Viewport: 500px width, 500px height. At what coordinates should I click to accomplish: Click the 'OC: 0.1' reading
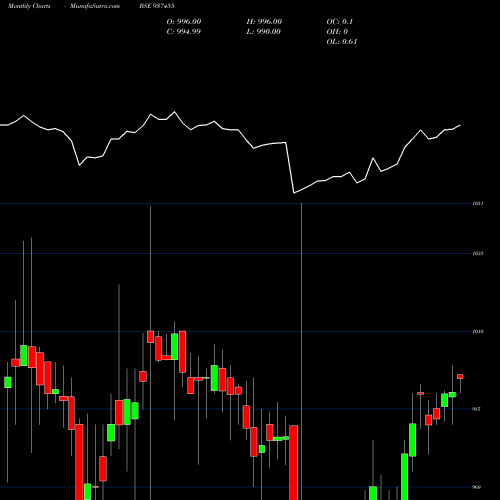[339, 21]
